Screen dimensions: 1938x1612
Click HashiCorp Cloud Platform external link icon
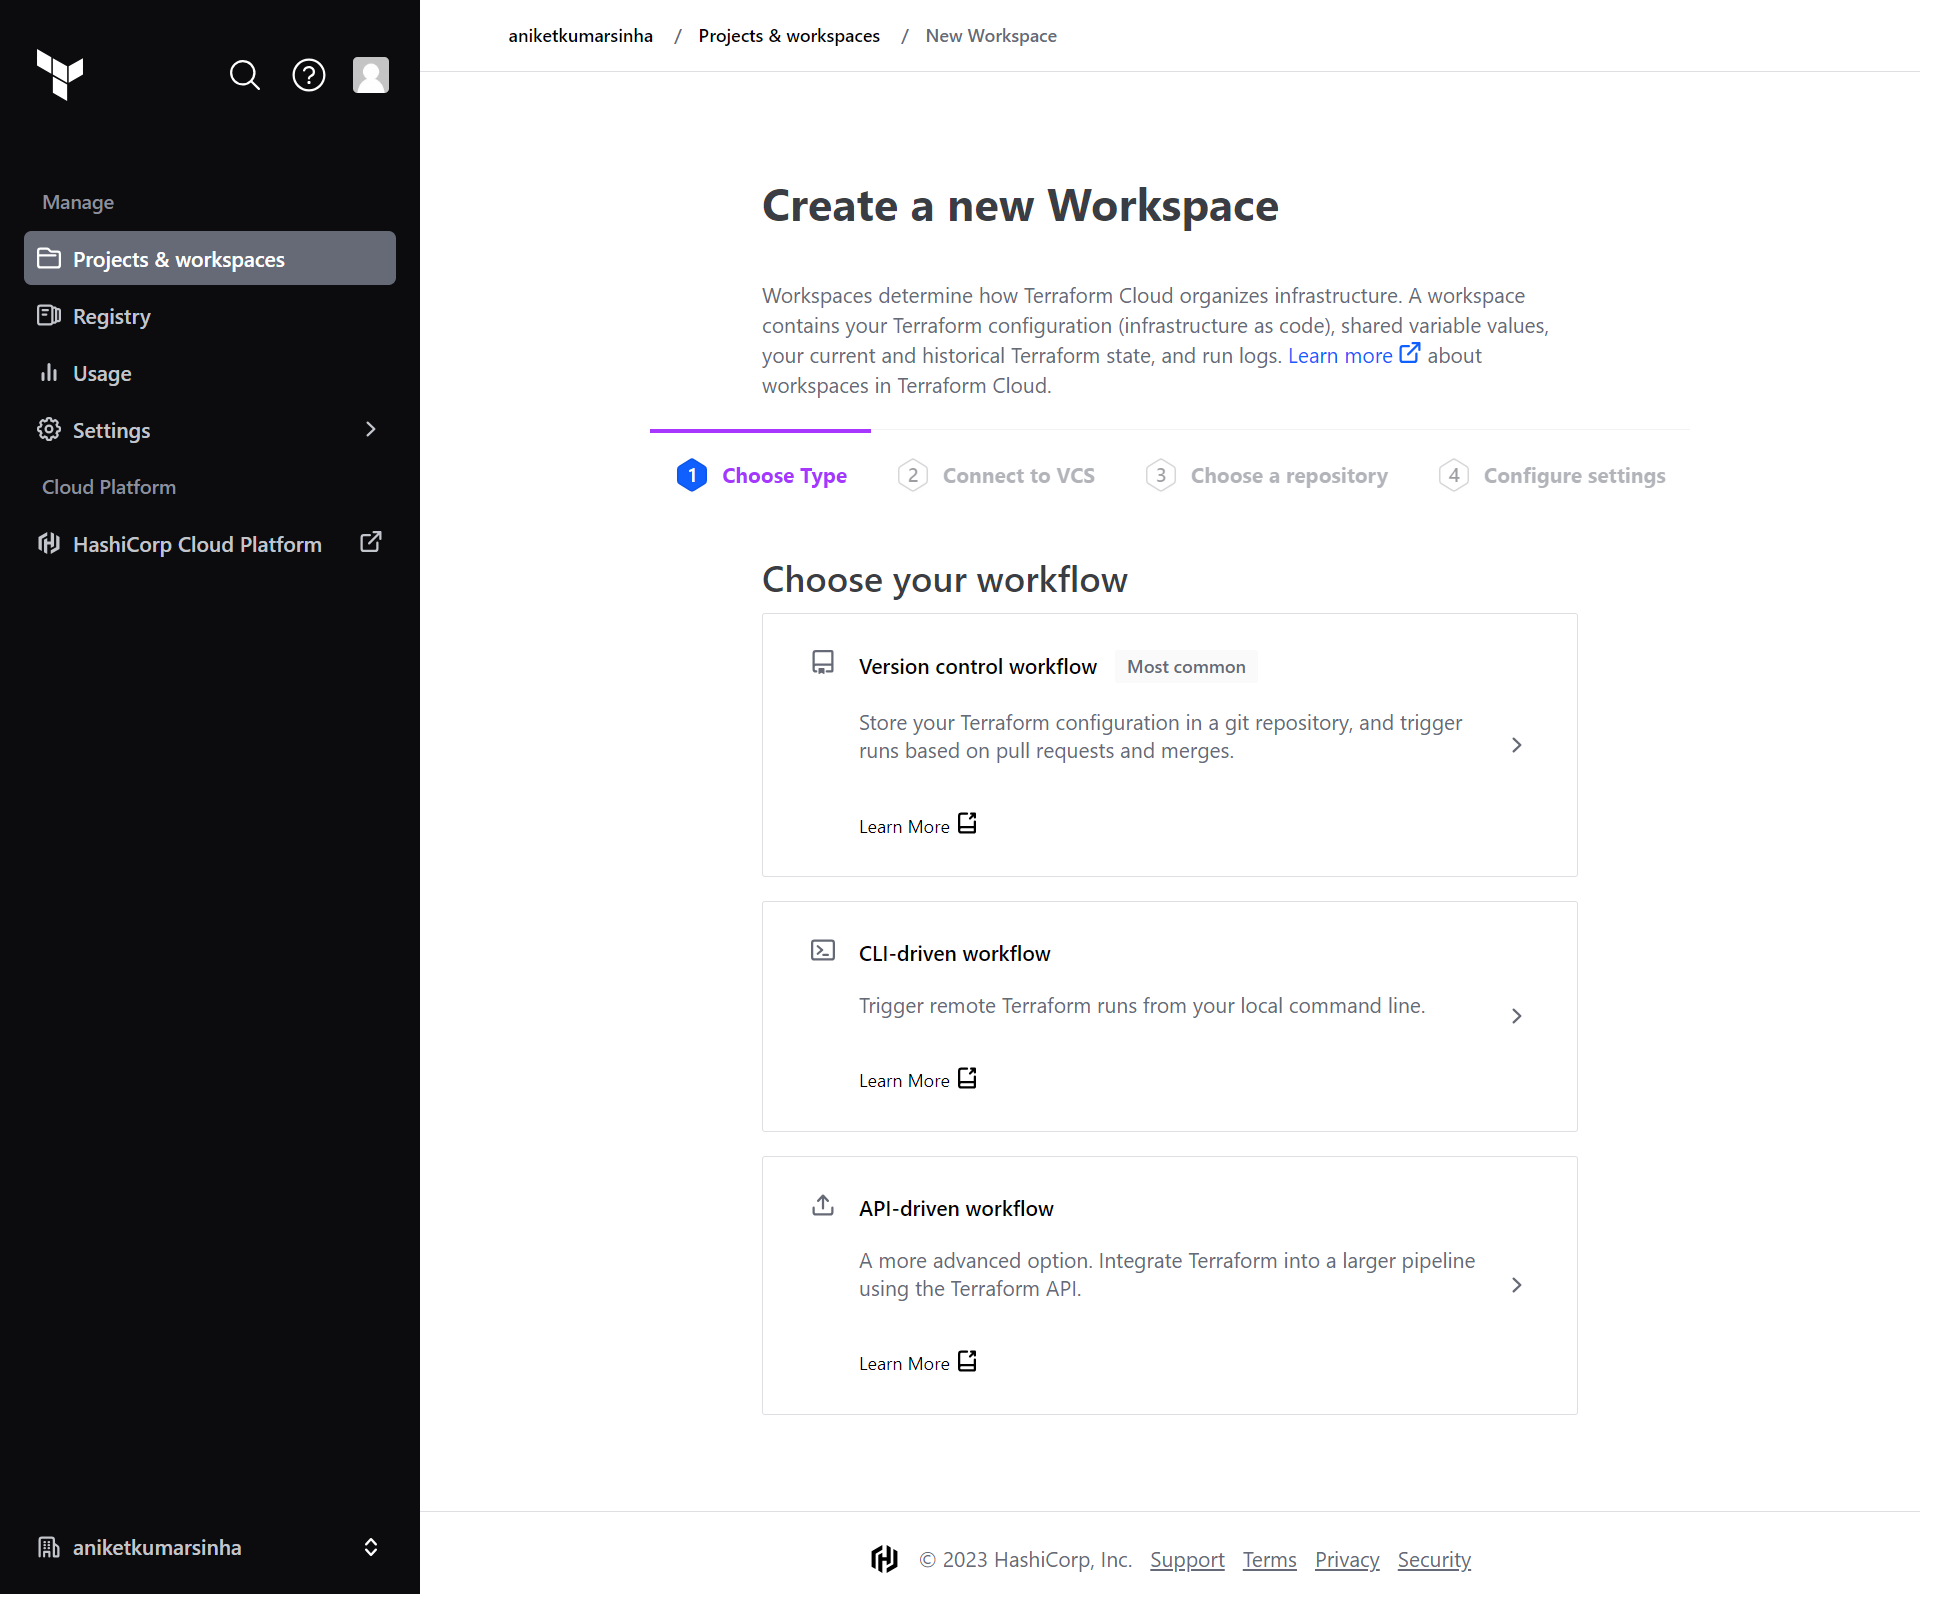(x=371, y=543)
